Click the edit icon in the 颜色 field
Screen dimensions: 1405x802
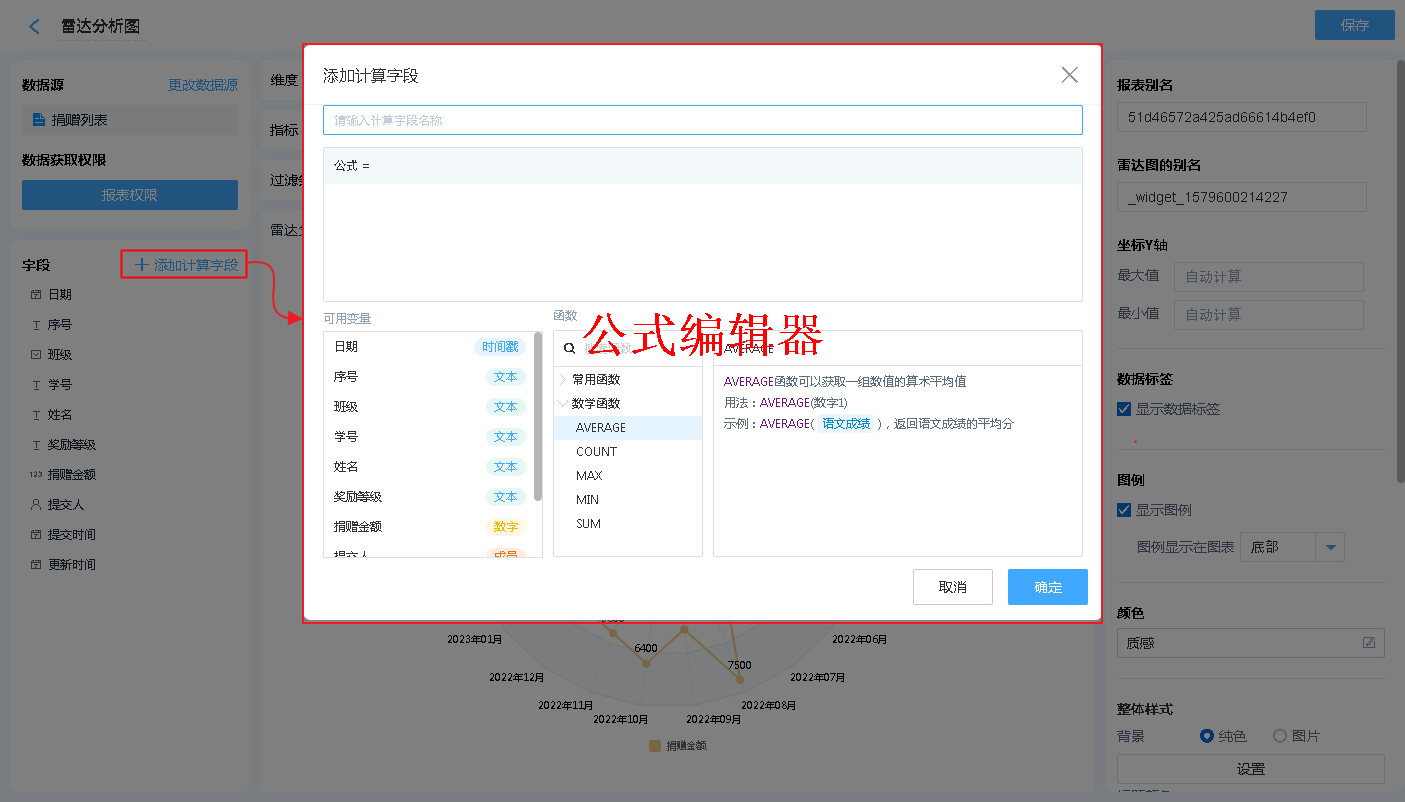[1369, 643]
